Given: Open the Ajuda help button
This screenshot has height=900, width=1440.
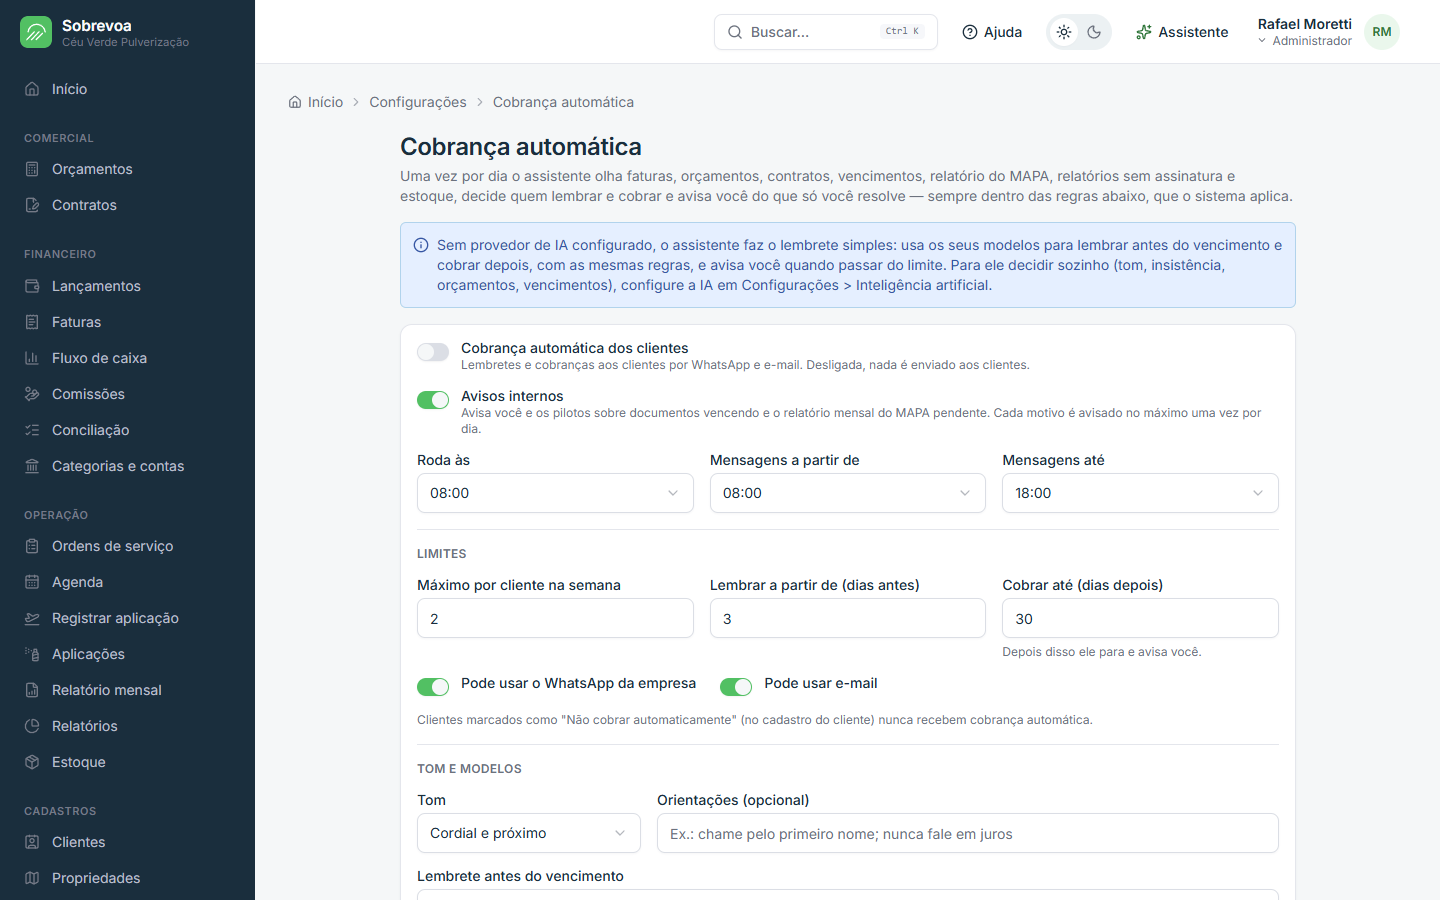Looking at the screenshot, I should [x=992, y=32].
